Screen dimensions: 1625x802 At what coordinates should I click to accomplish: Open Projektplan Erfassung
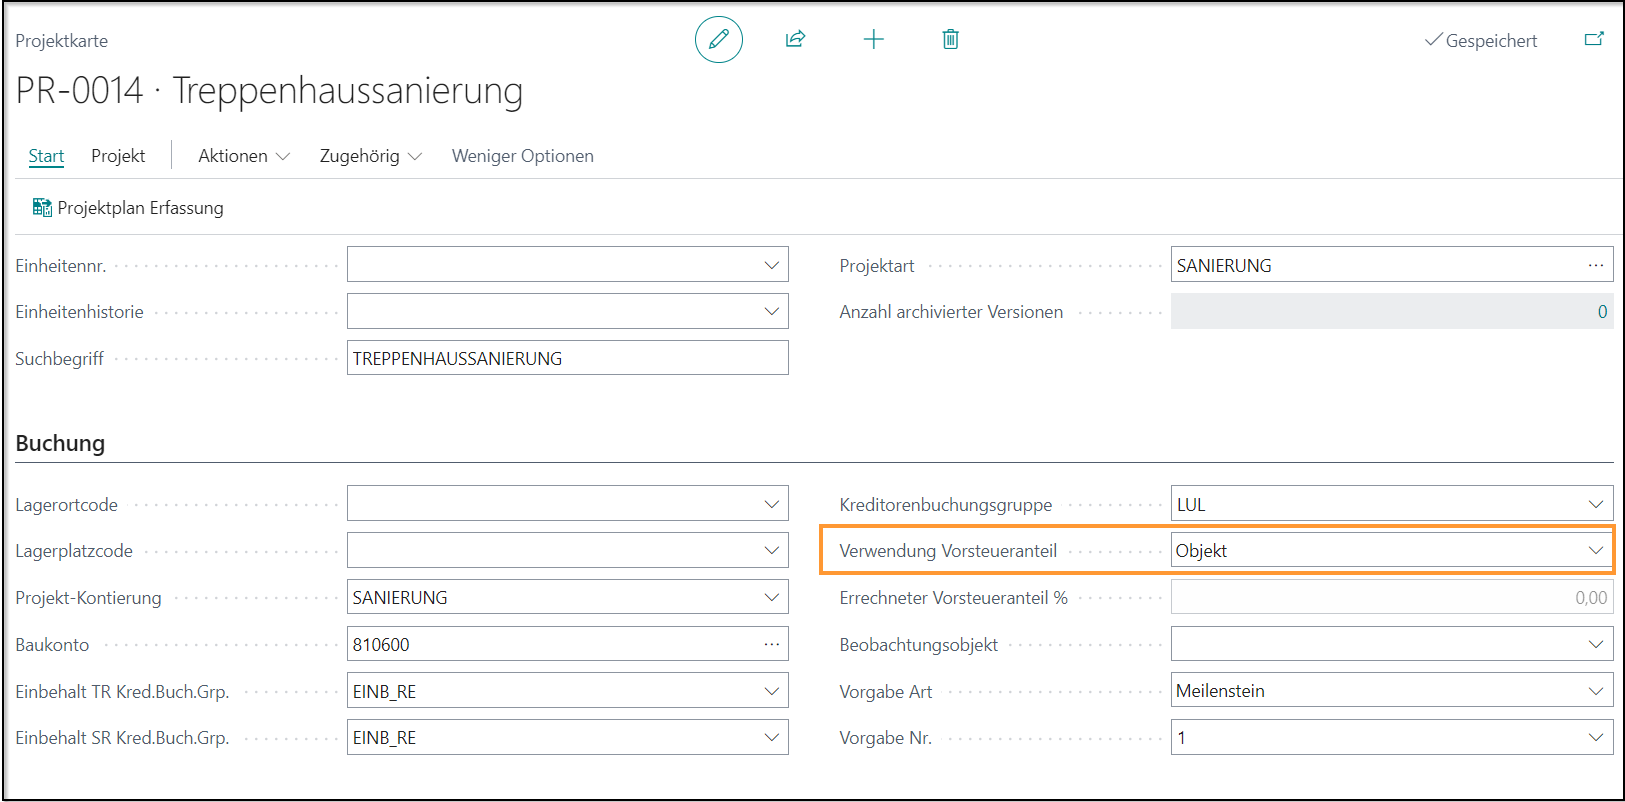[x=128, y=208]
